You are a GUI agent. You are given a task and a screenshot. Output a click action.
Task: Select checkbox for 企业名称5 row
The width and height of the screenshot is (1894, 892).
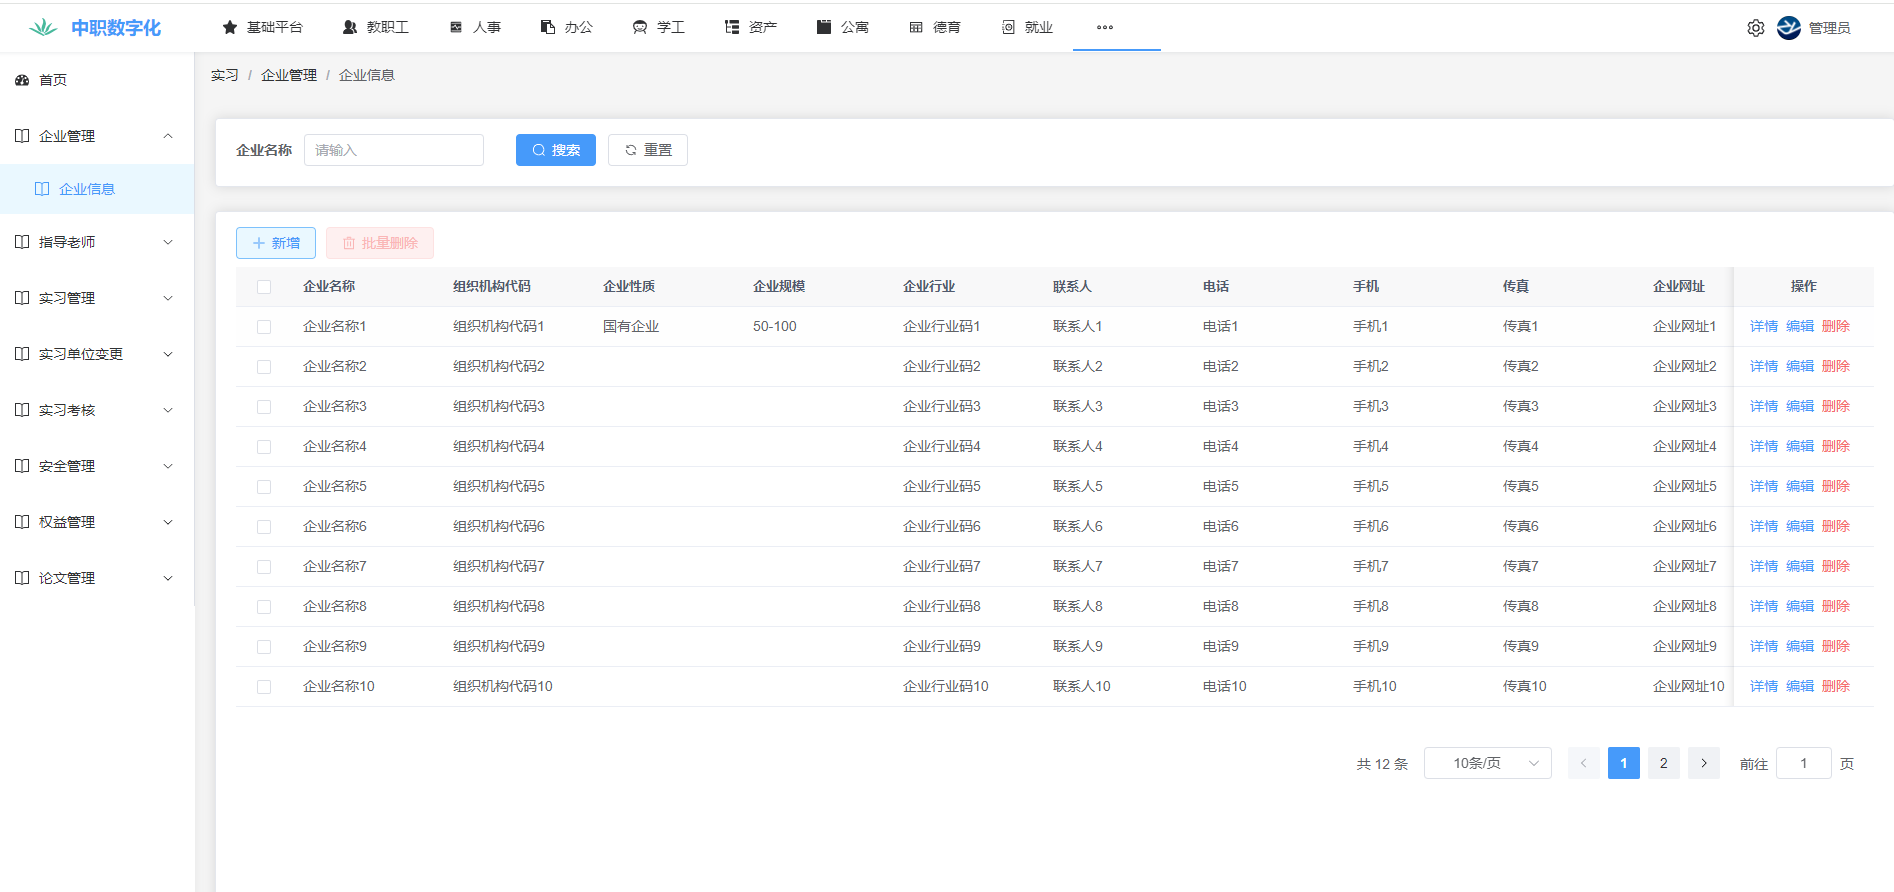(264, 487)
